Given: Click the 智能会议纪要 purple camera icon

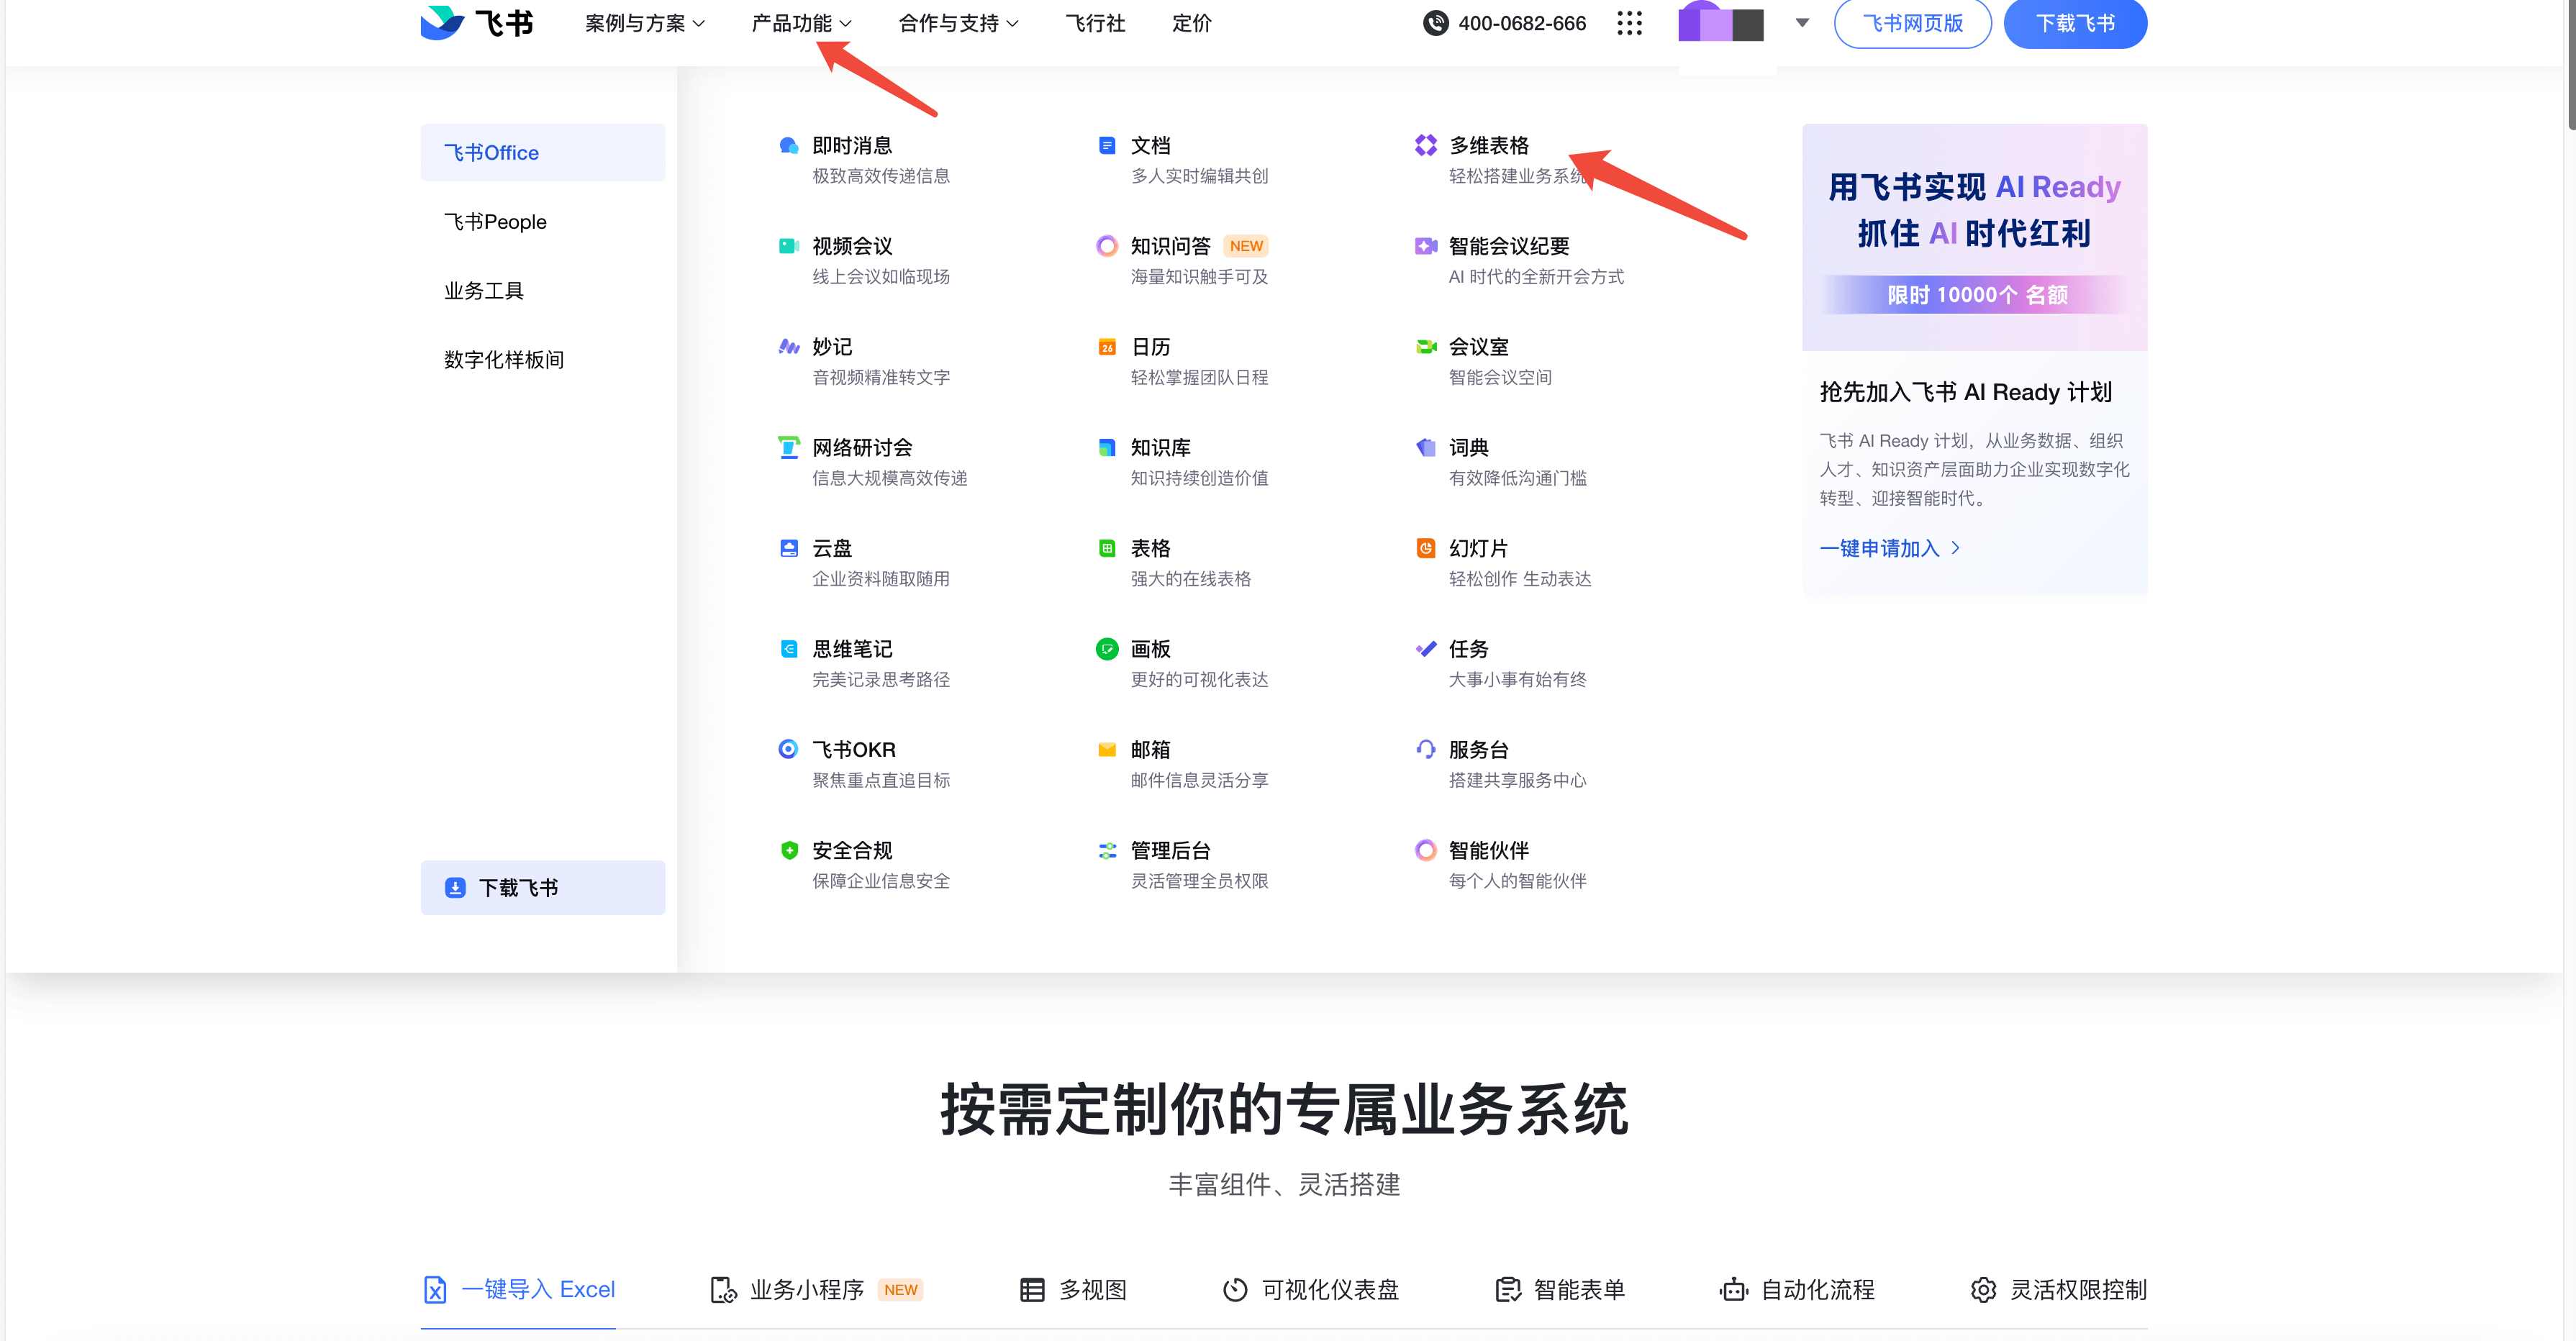Looking at the screenshot, I should click(x=1426, y=246).
